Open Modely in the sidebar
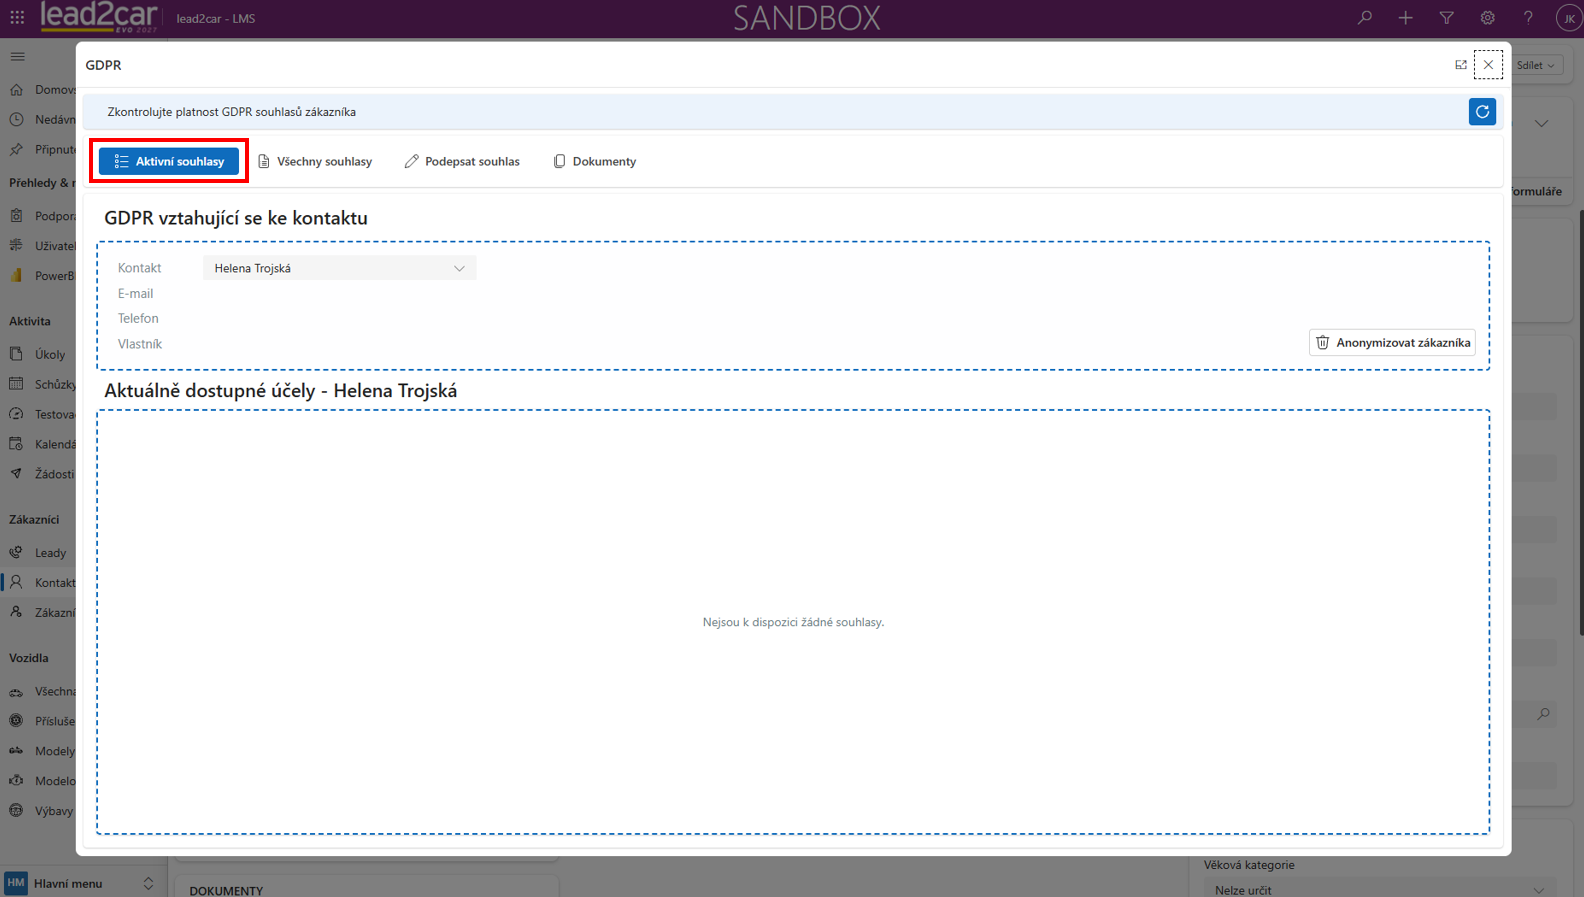Image resolution: width=1584 pixels, height=897 pixels. (x=41, y=751)
